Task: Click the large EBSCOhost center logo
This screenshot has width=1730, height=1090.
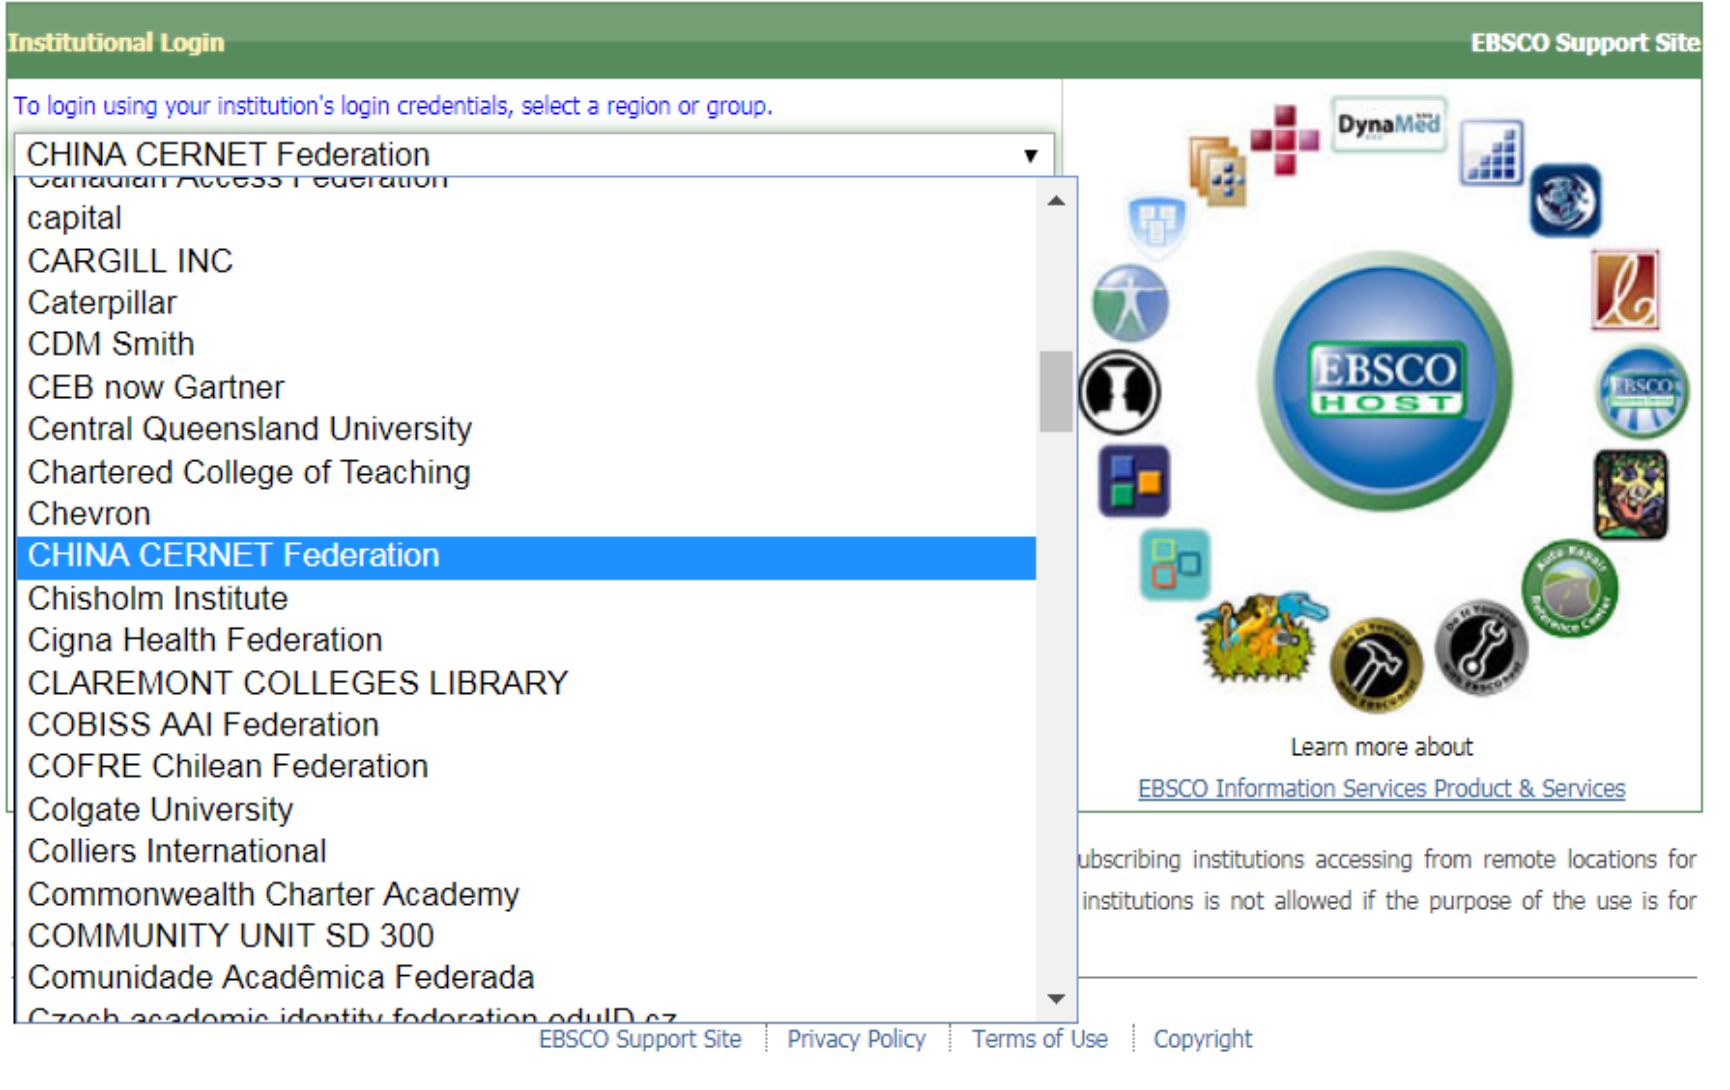Action: pos(1385,381)
